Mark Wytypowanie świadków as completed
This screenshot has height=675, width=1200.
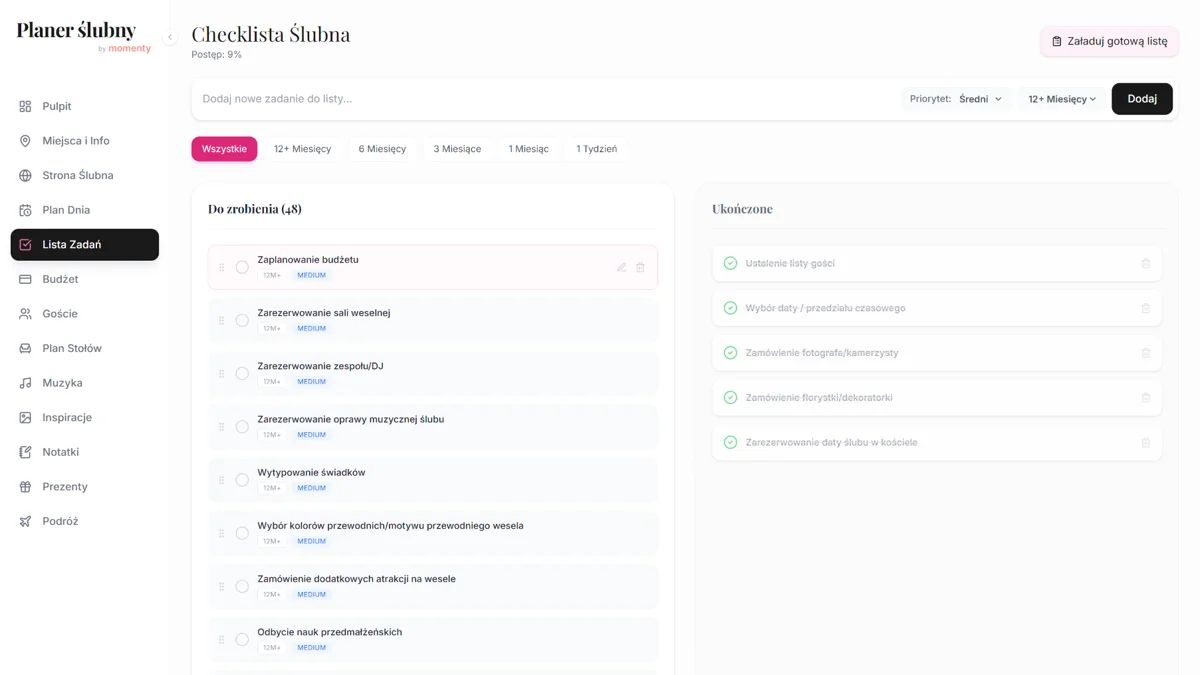coord(242,480)
